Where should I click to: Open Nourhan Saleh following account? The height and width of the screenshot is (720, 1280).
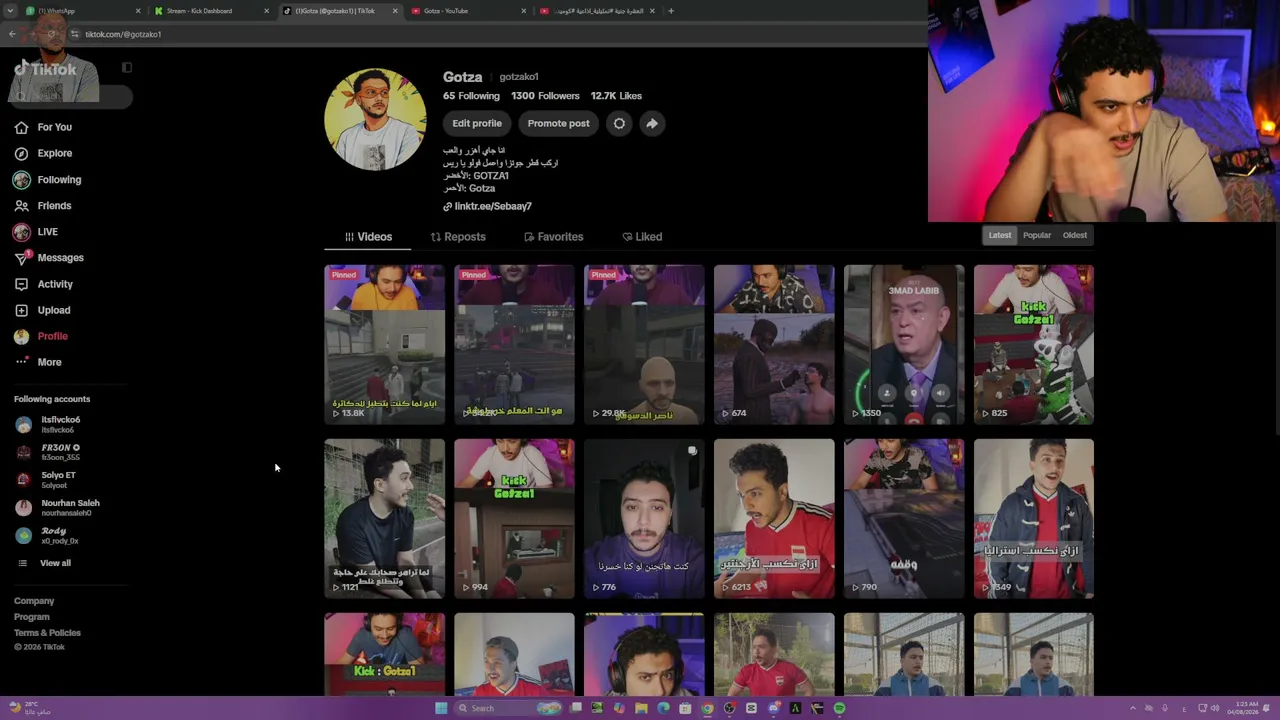[60, 508]
